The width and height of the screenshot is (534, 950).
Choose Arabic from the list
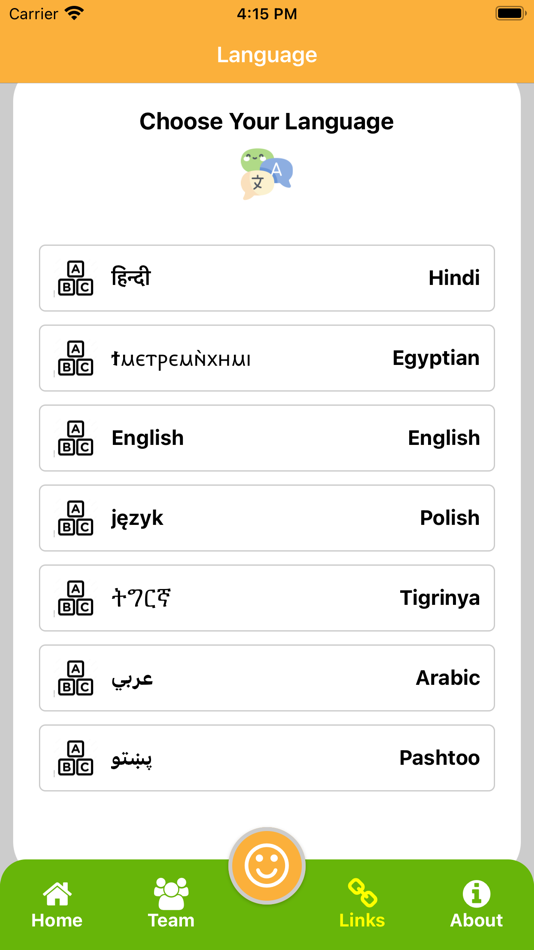(267, 678)
